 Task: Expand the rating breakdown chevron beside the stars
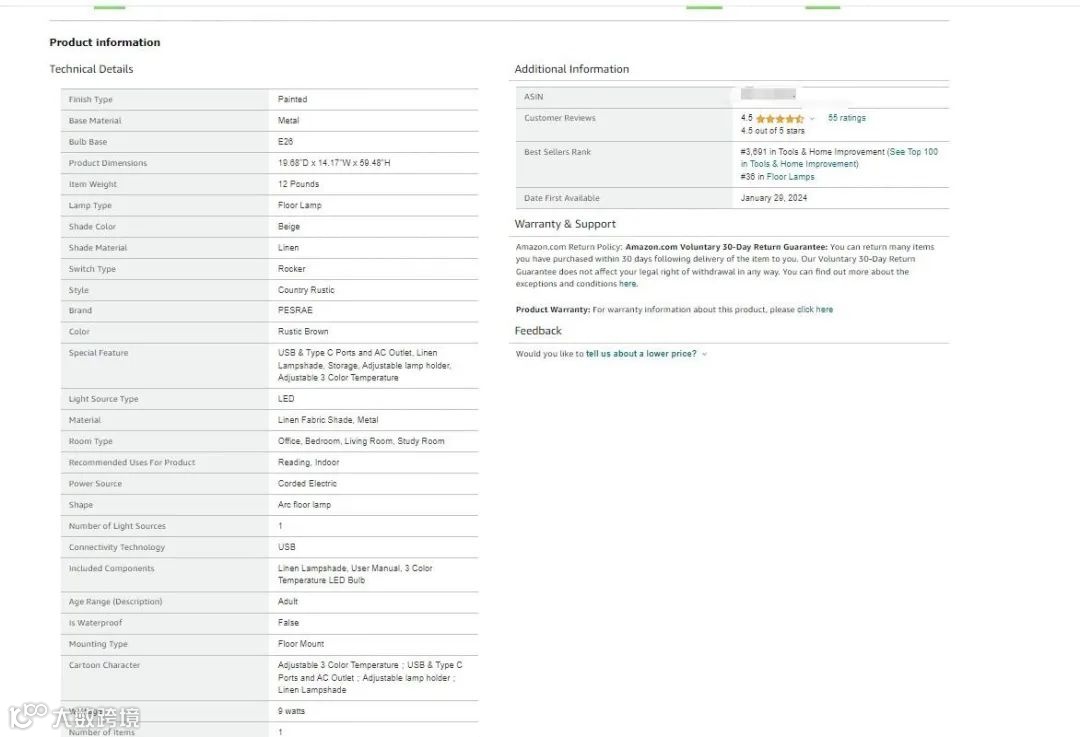(x=812, y=119)
